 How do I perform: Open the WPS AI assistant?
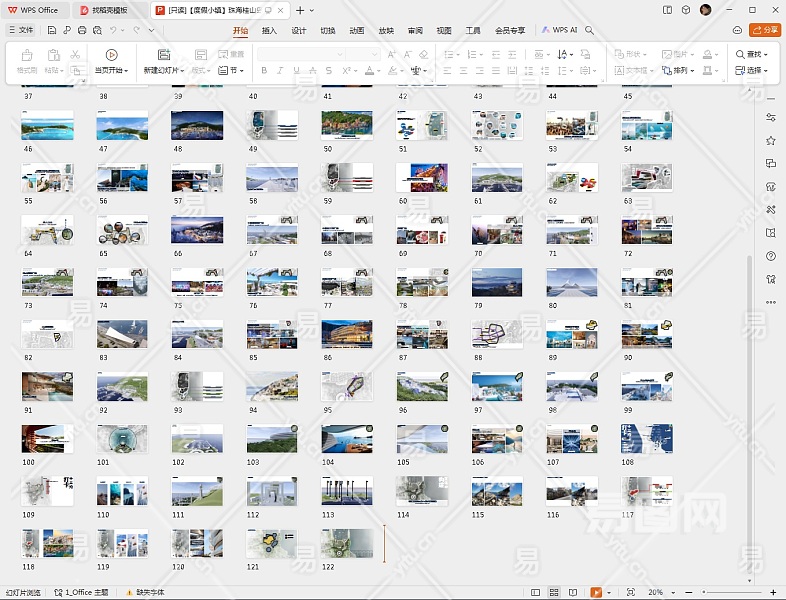point(560,30)
